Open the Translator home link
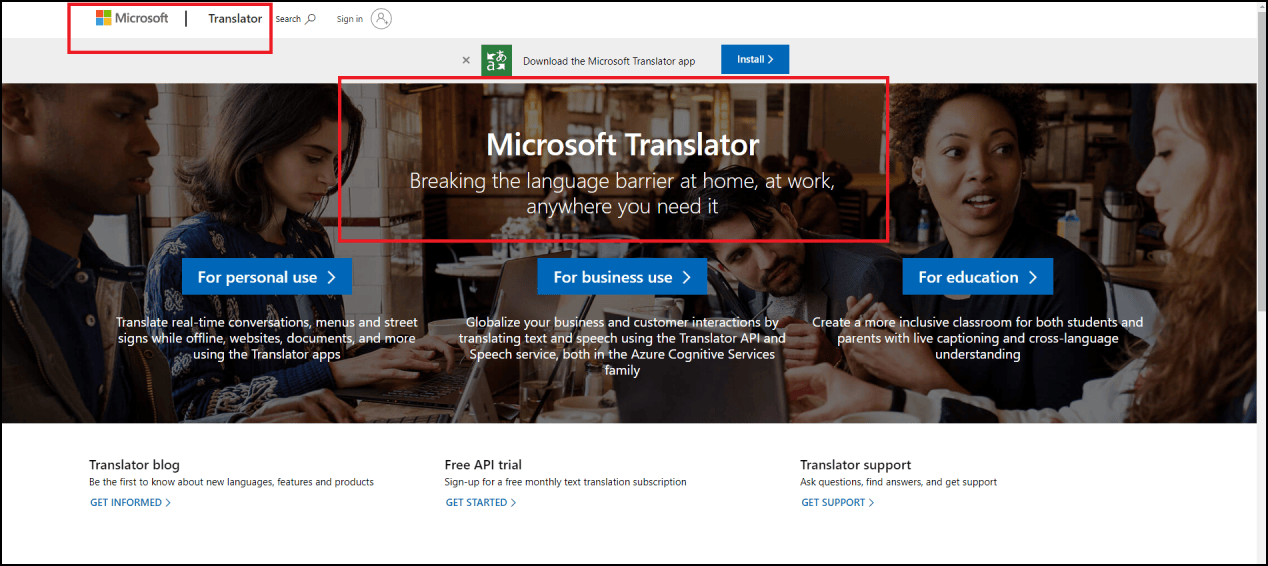This screenshot has height=566, width=1268. coord(235,18)
